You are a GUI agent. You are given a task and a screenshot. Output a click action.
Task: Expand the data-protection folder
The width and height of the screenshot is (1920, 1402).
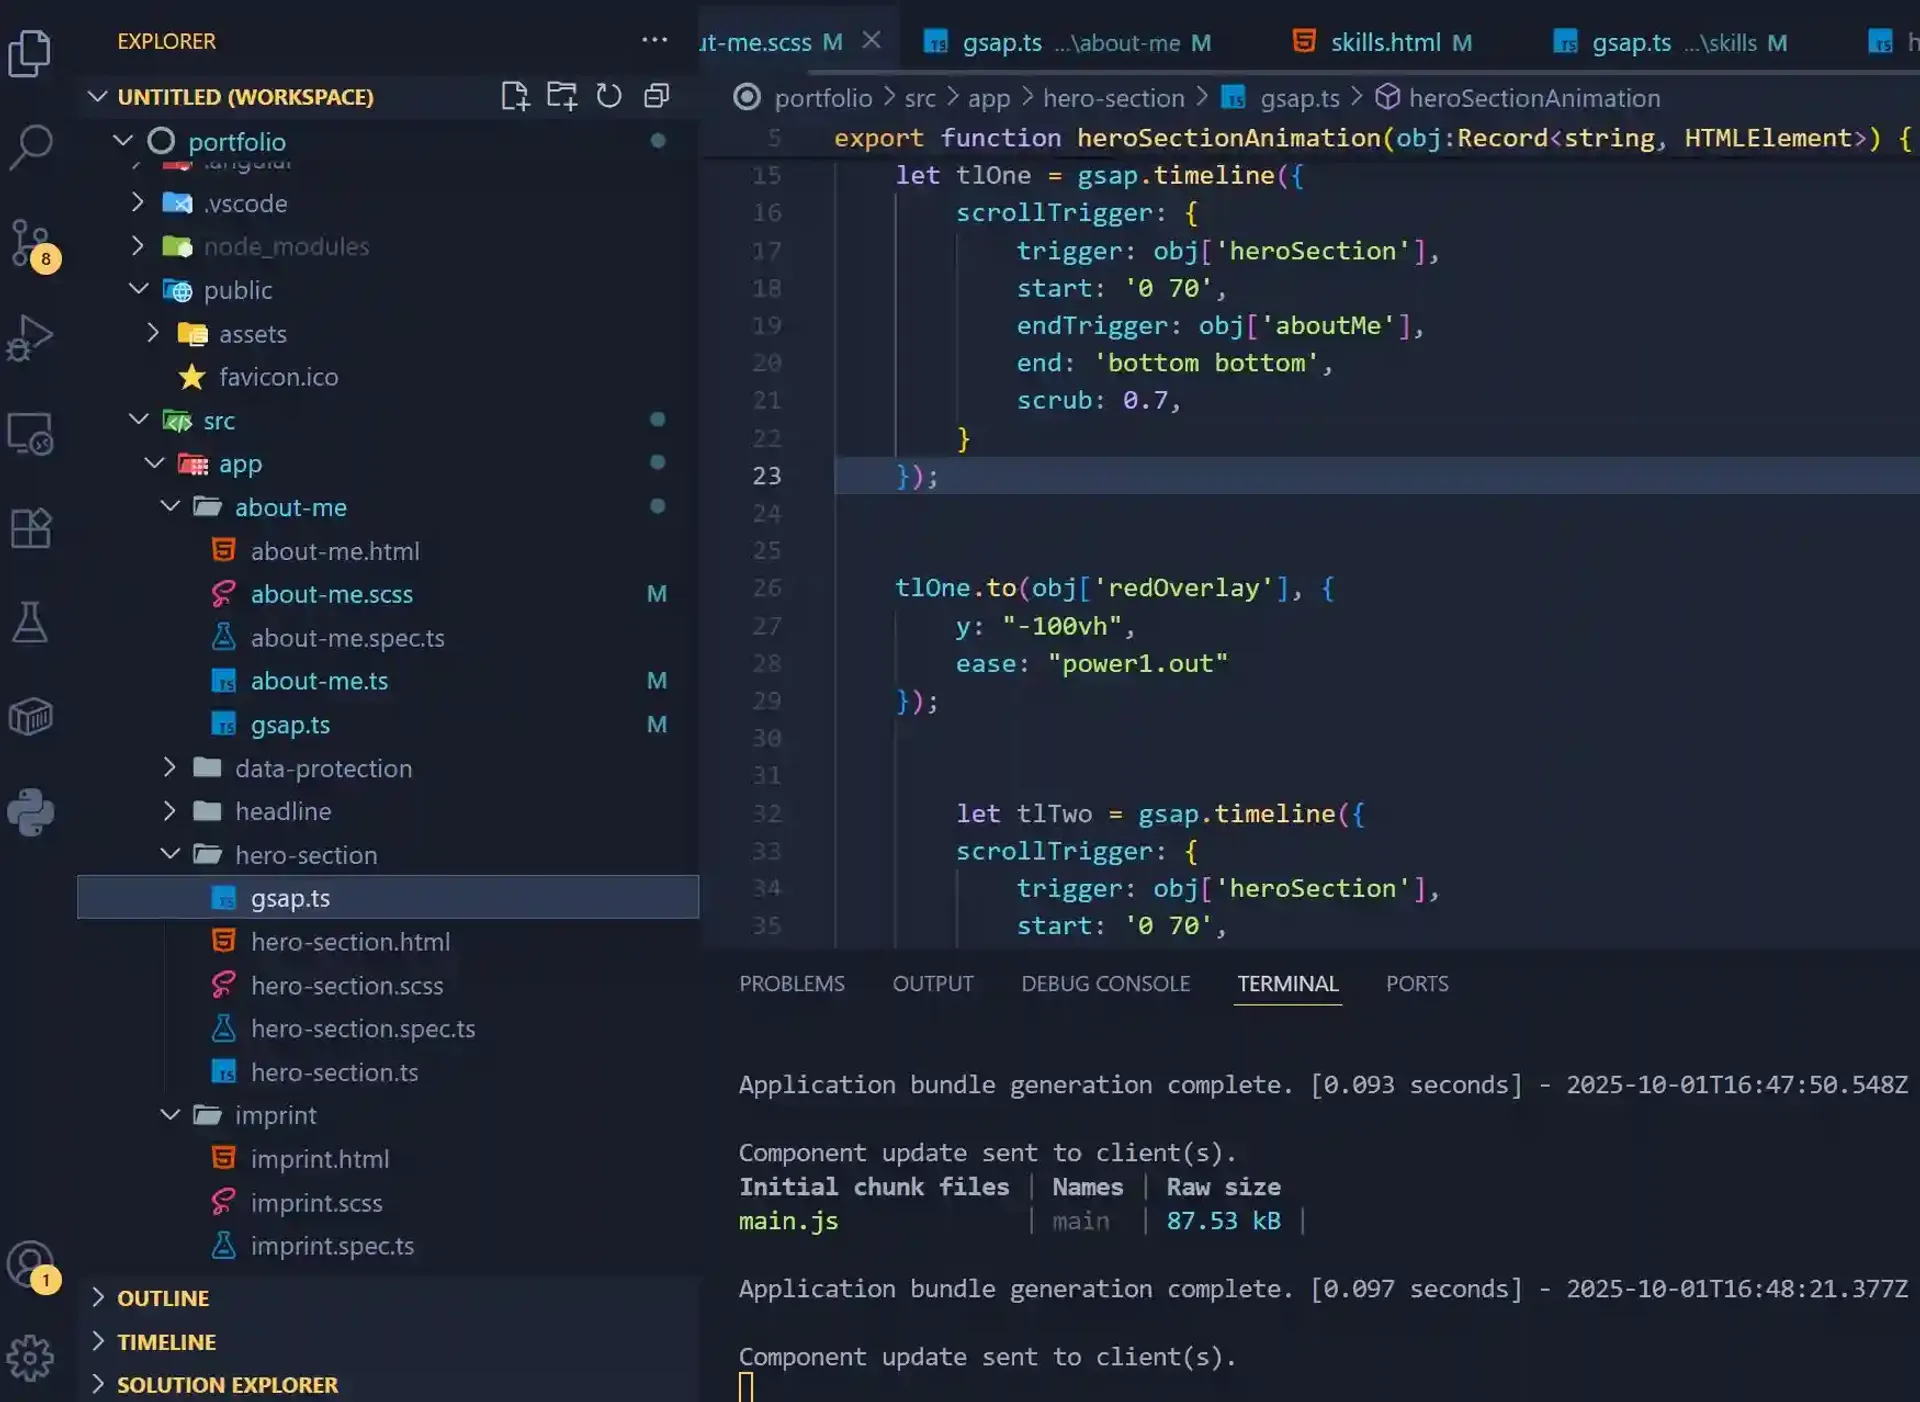pyautogui.click(x=323, y=768)
